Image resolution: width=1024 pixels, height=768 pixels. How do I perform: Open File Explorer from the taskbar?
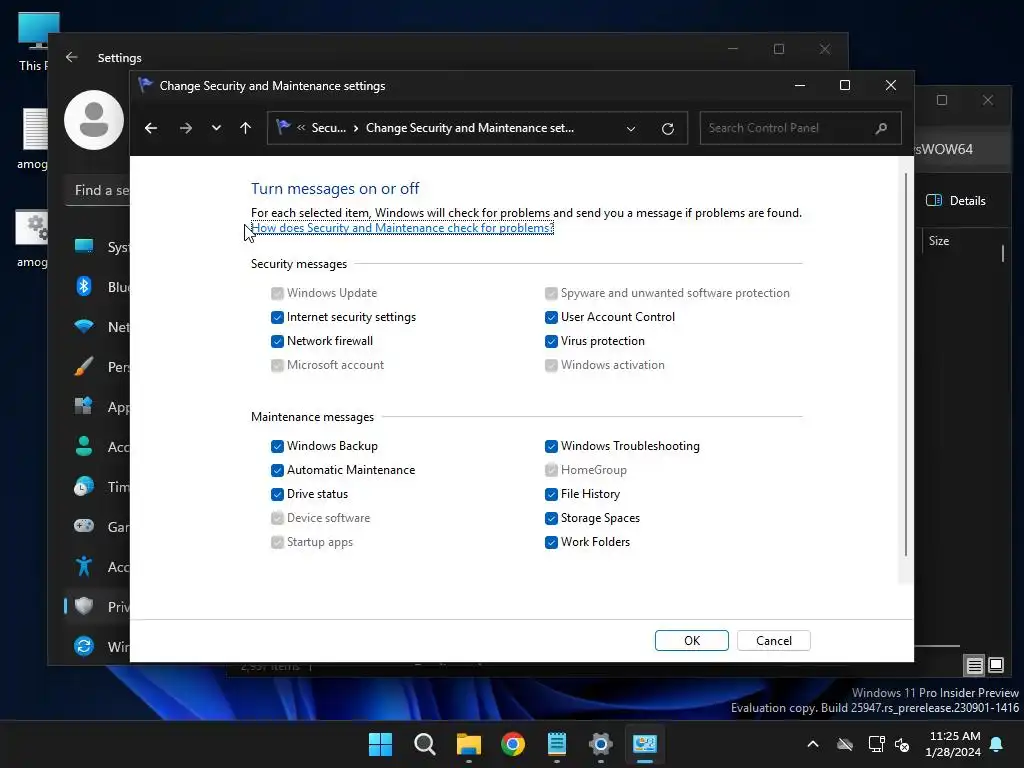[x=468, y=744]
